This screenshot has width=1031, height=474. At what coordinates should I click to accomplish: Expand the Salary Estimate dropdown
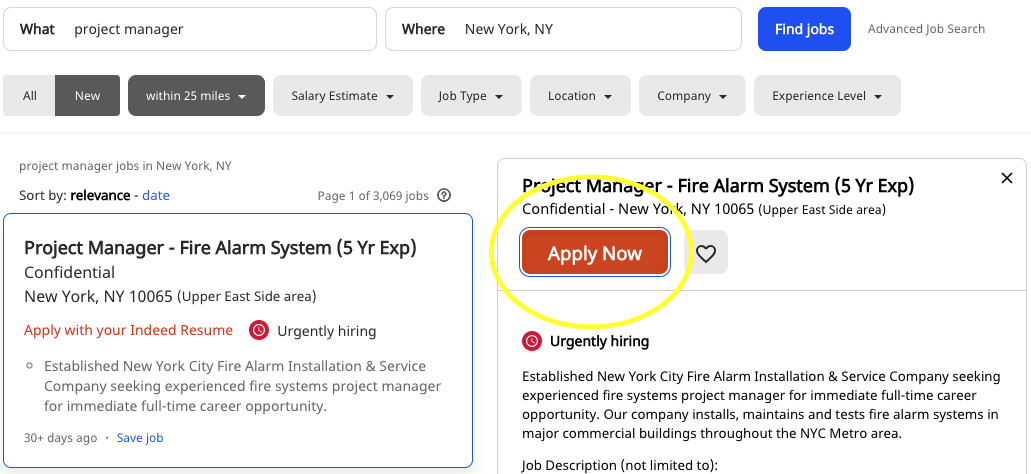pyautogui.click(x=343, y=95)
